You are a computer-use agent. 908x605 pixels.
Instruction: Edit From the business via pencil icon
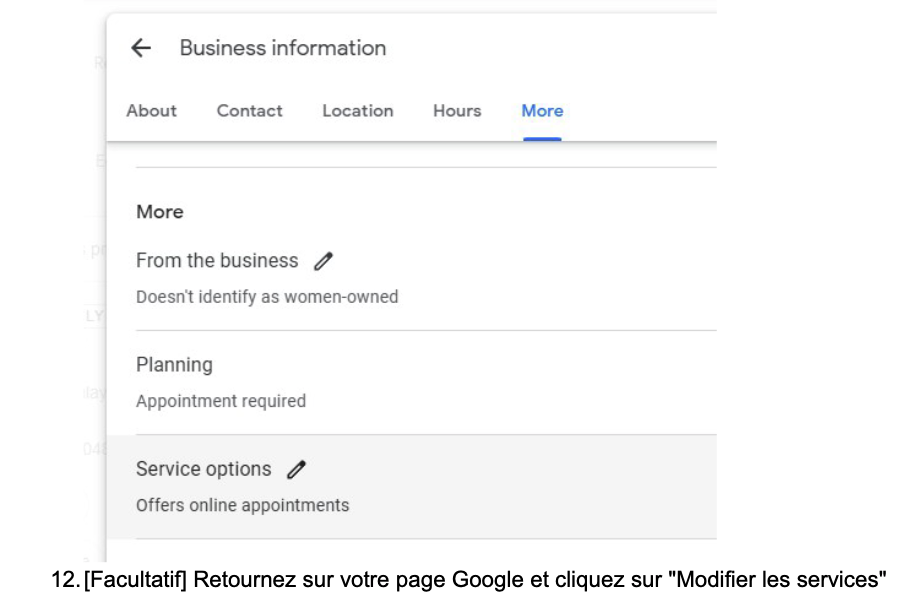(322, 261)
